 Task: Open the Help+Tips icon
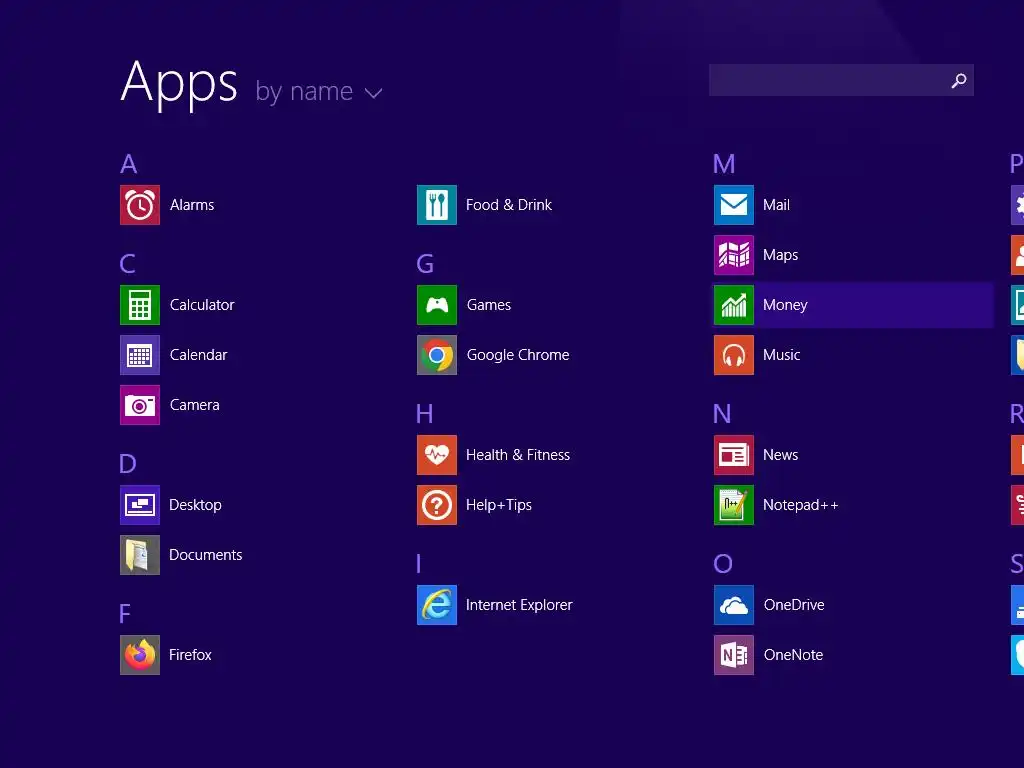pyautogui.click(x=437, y=505)
